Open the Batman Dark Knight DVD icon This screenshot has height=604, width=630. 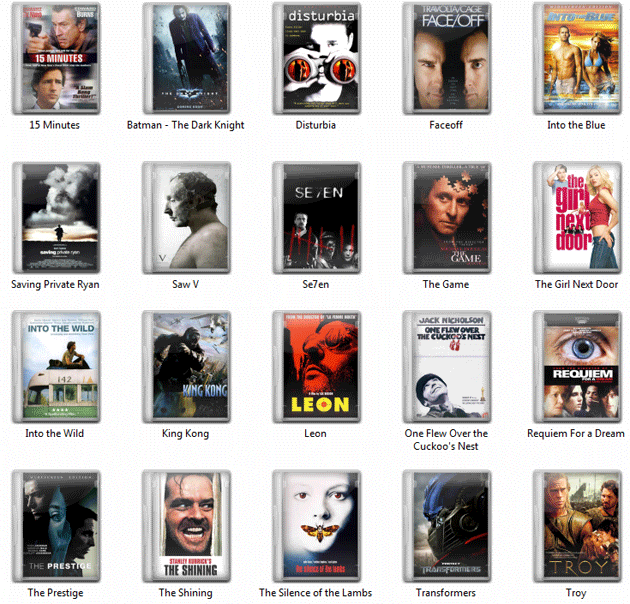coord(186,58)
